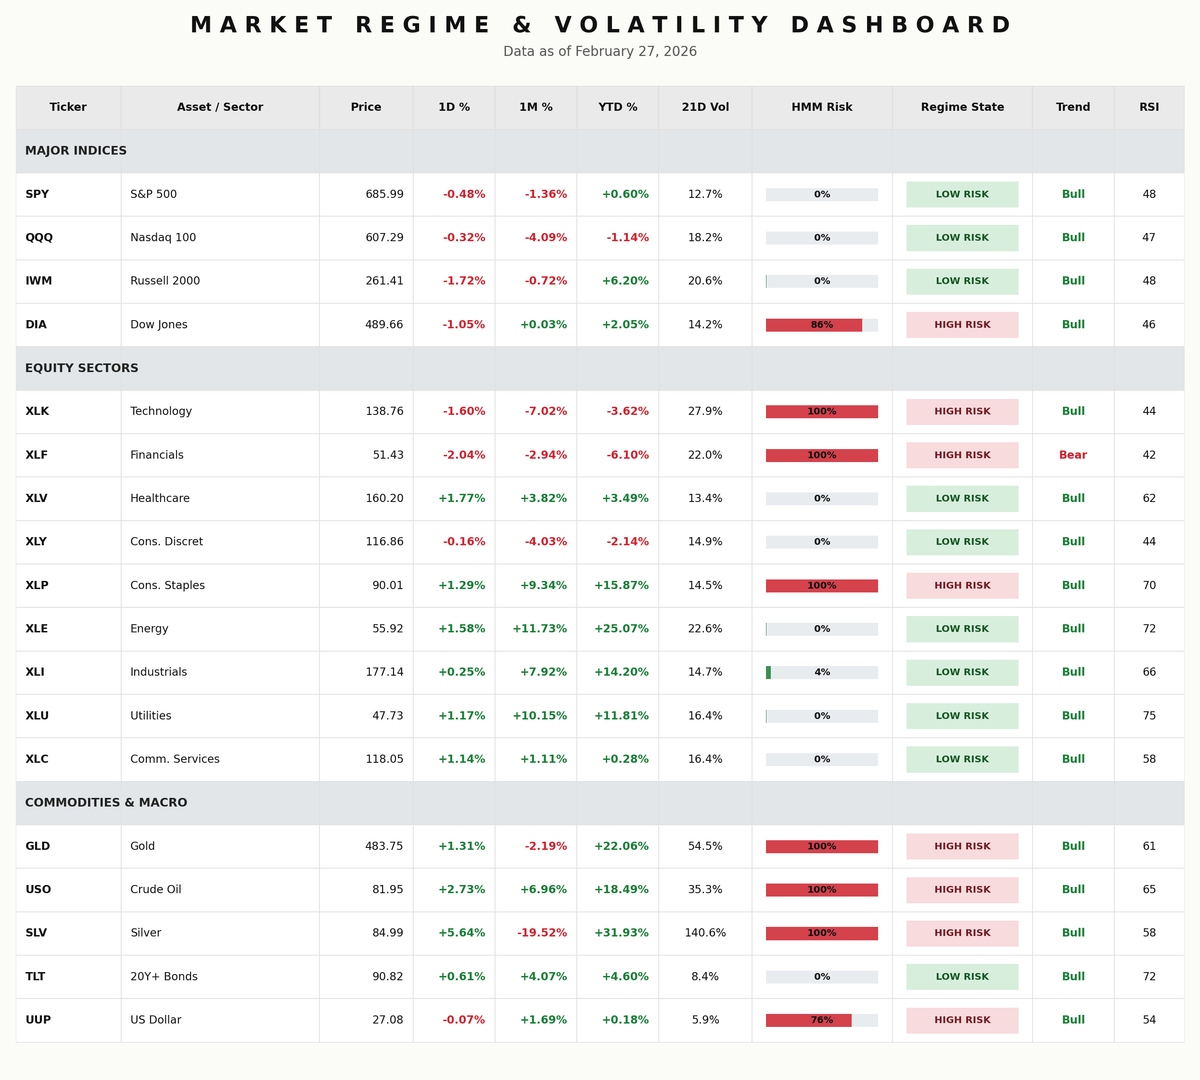
Task: Click the HIGH RISK badge for DIA
Action: (961, 324)
